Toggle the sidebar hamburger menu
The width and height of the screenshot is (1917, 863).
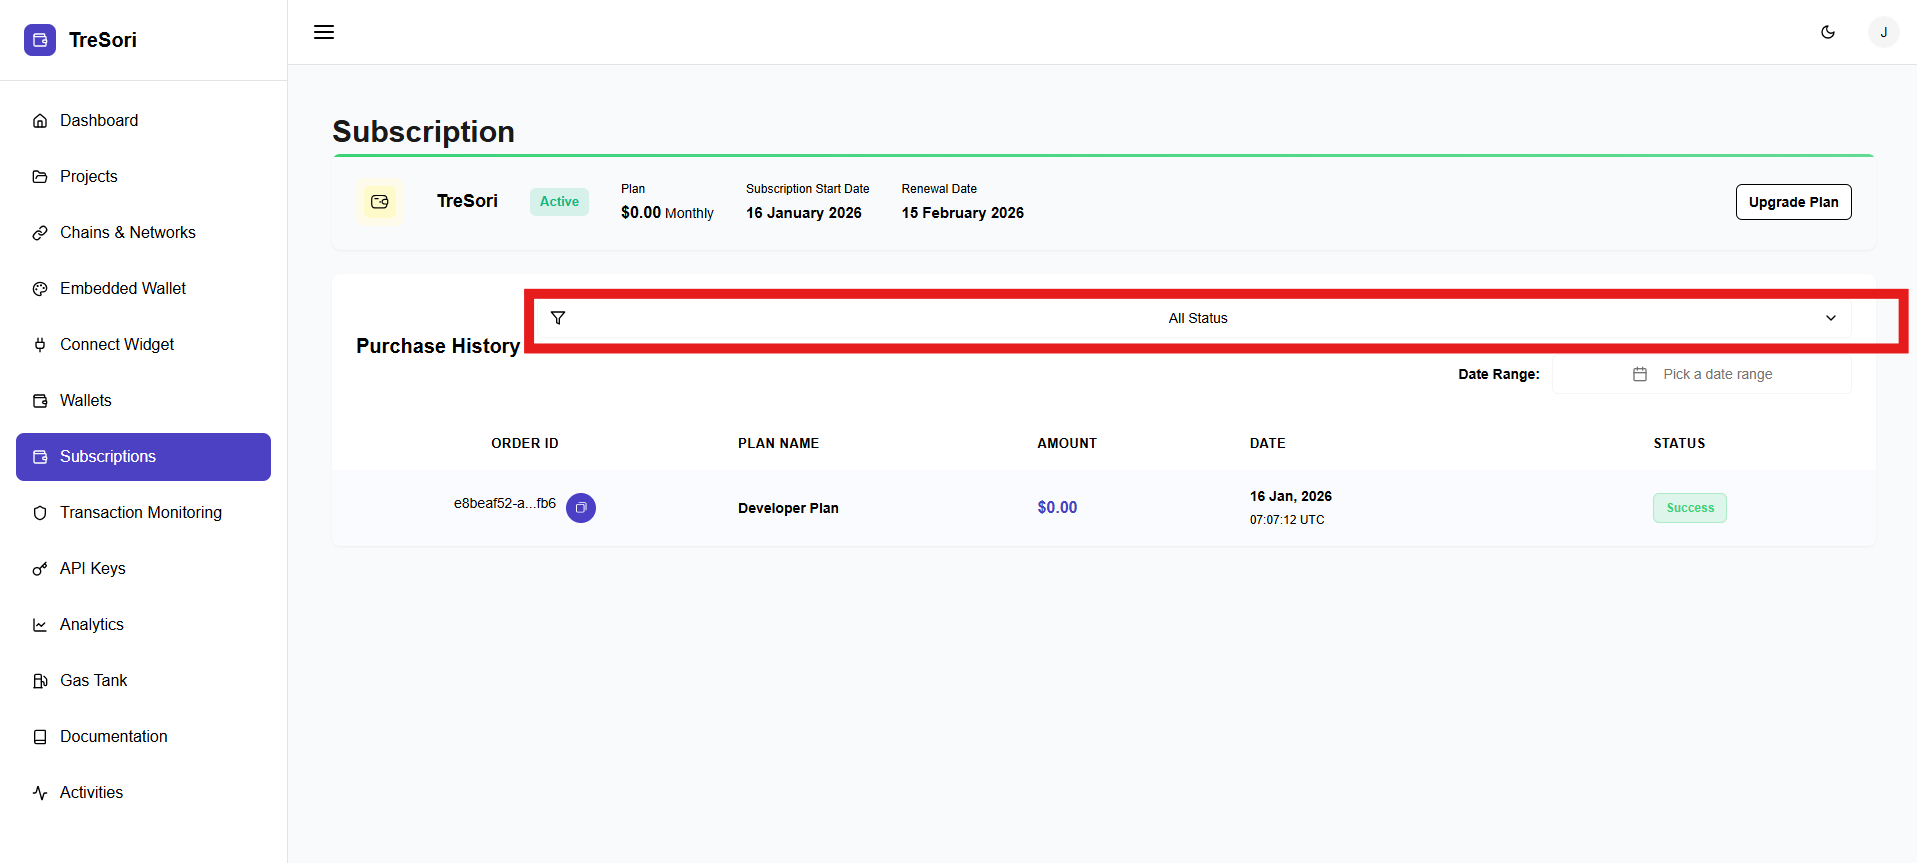[324, 32]
